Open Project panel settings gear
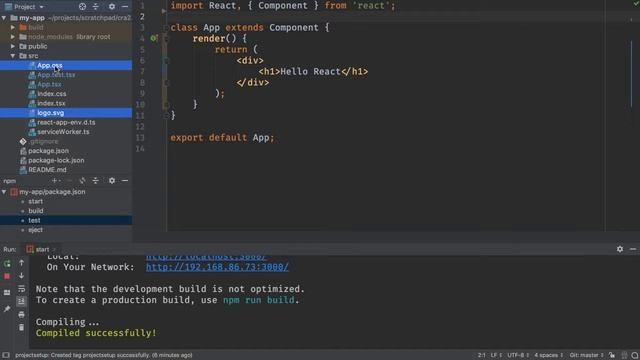Viewport: 640px width, 360px height. (x=112, y=7)
